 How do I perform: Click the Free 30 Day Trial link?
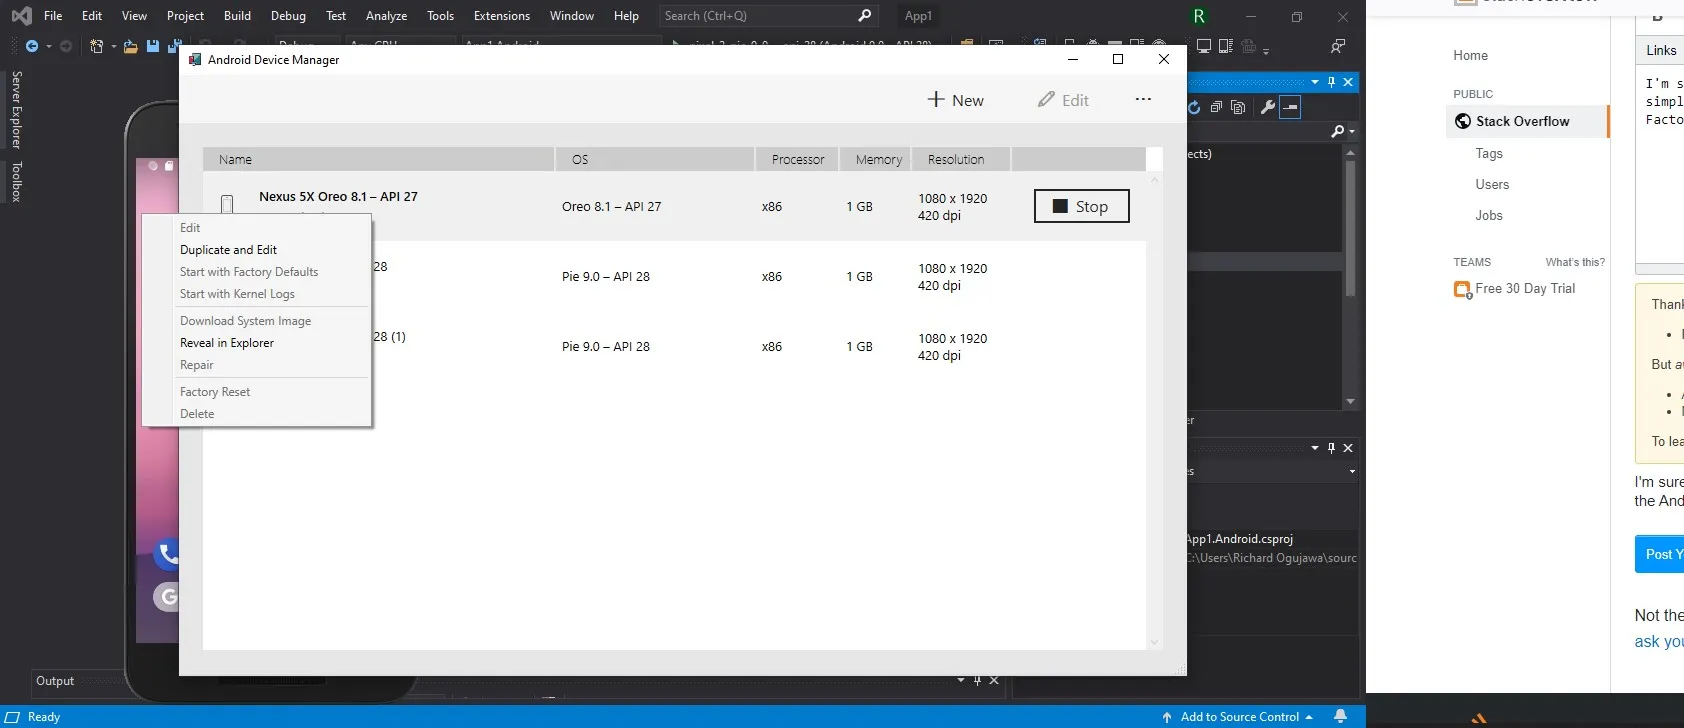1525,288
